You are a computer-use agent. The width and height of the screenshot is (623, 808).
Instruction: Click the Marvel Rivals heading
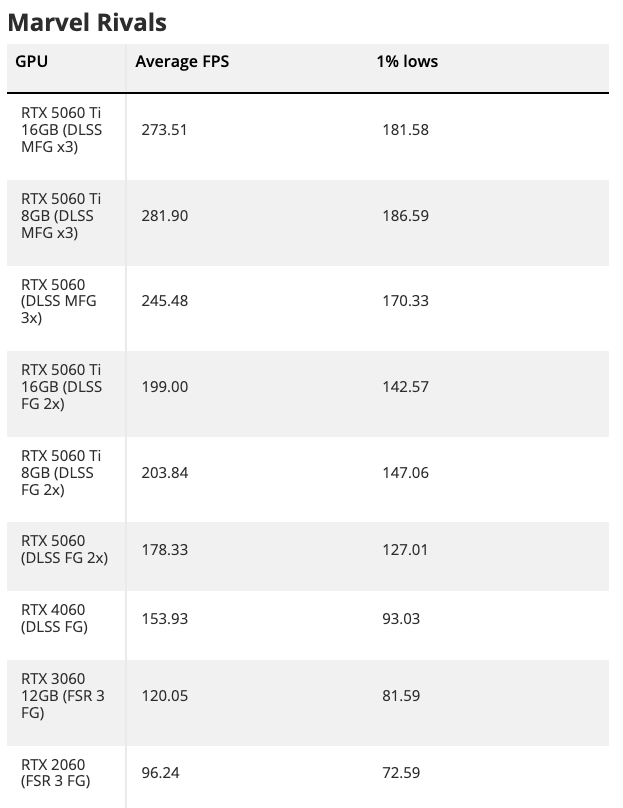tap(87, 21)
